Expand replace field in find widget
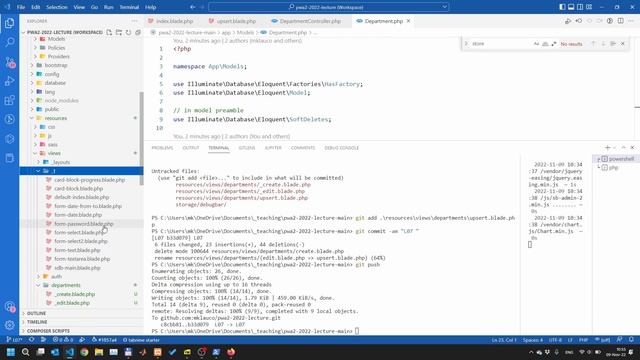The image size is (640, 360). 466,44
